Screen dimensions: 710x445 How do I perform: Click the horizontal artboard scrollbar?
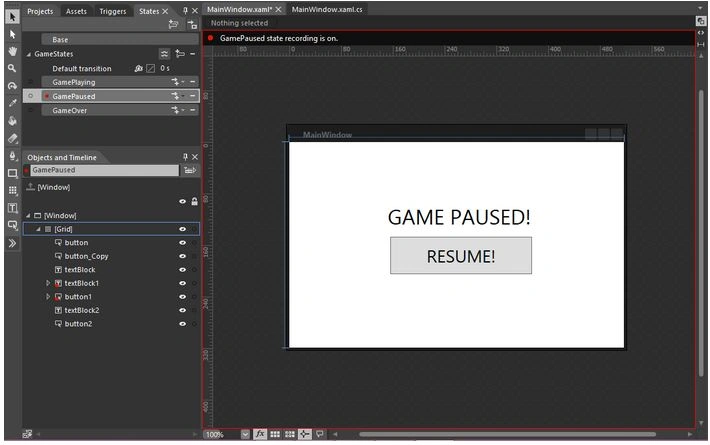507,434
